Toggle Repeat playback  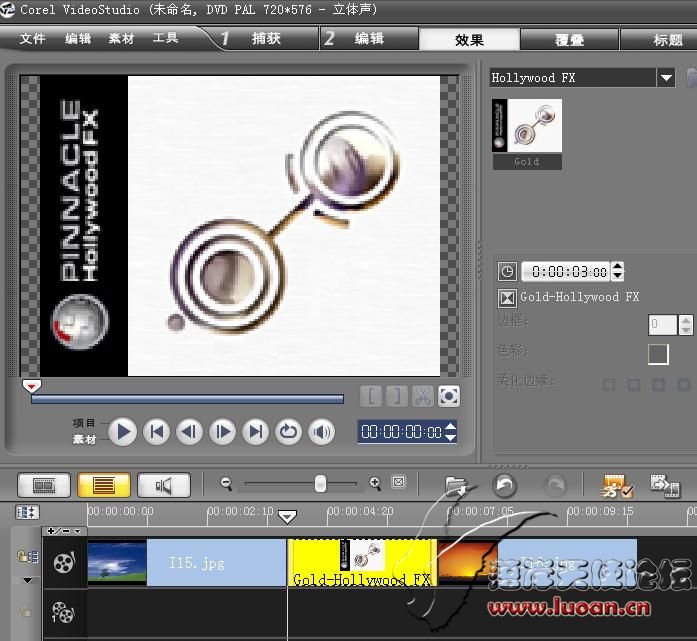[x=288, y=432]
